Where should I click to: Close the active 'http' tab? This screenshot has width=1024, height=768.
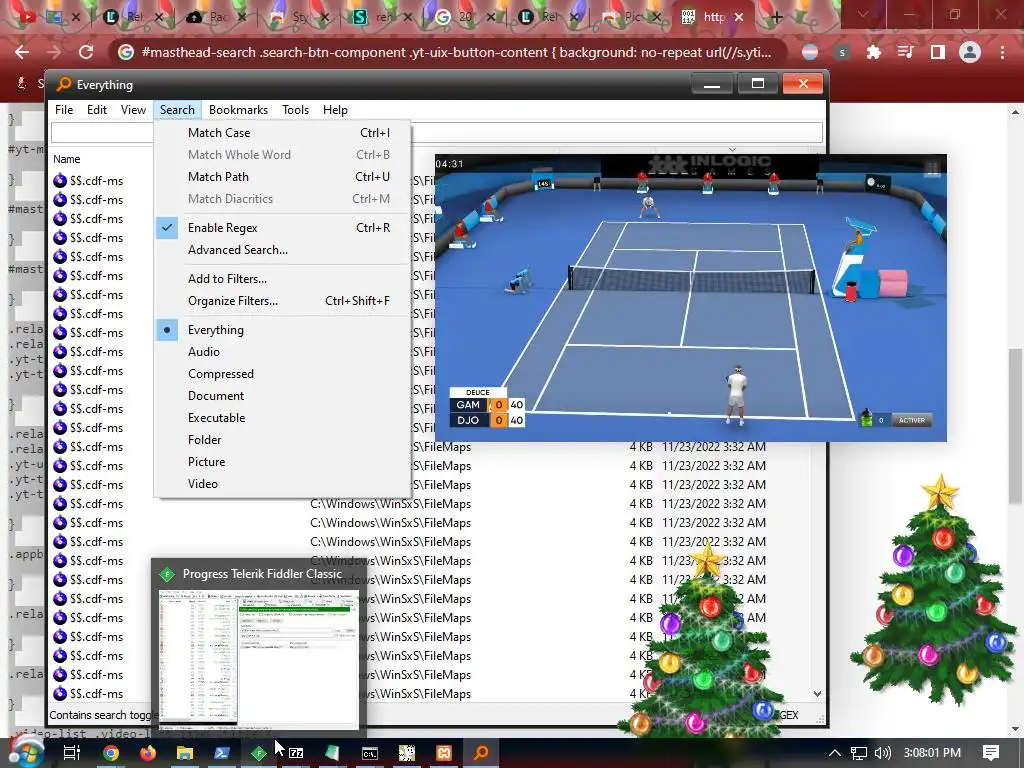(739, 17)
